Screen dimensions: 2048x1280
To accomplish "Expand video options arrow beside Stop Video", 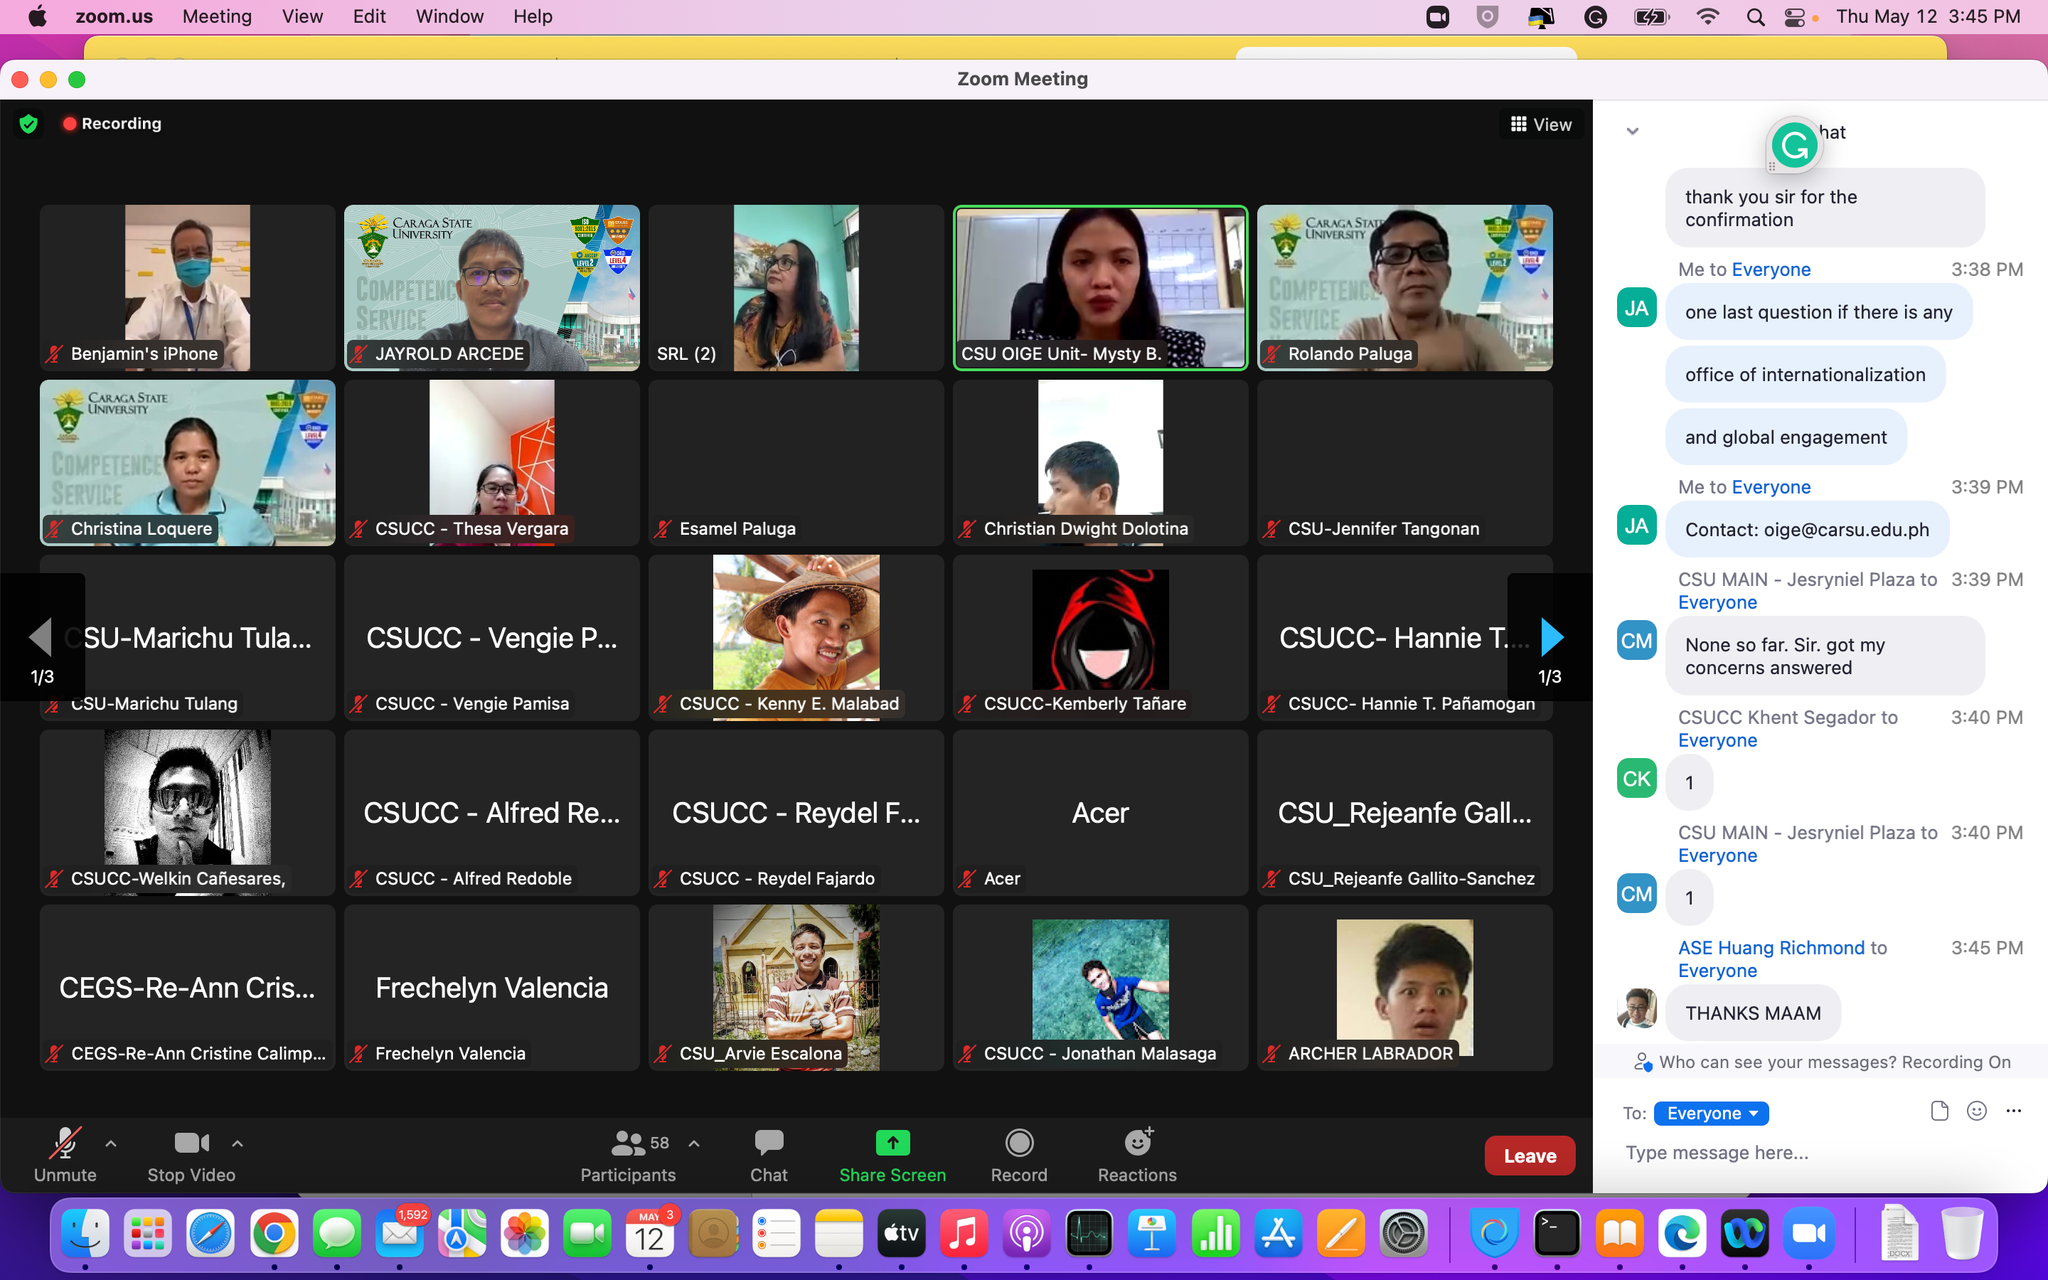I will coord(237,1143).
